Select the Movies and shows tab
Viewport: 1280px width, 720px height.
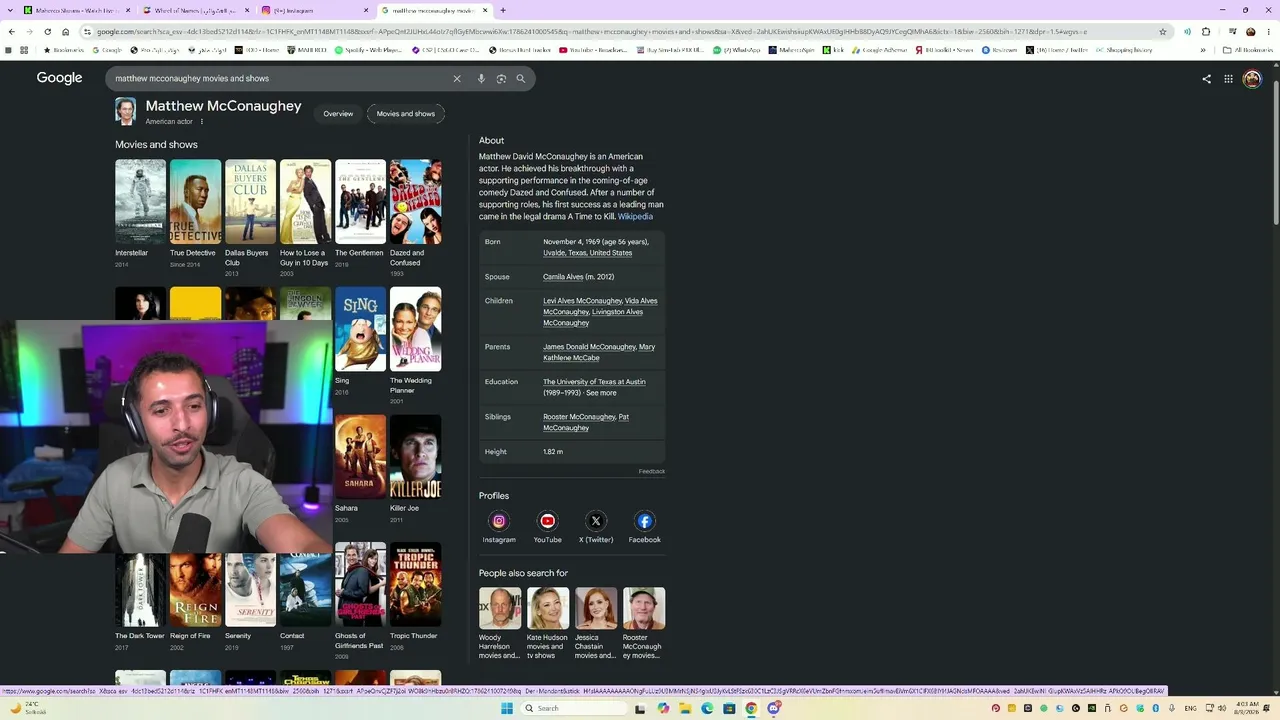[x=406, y=114]
